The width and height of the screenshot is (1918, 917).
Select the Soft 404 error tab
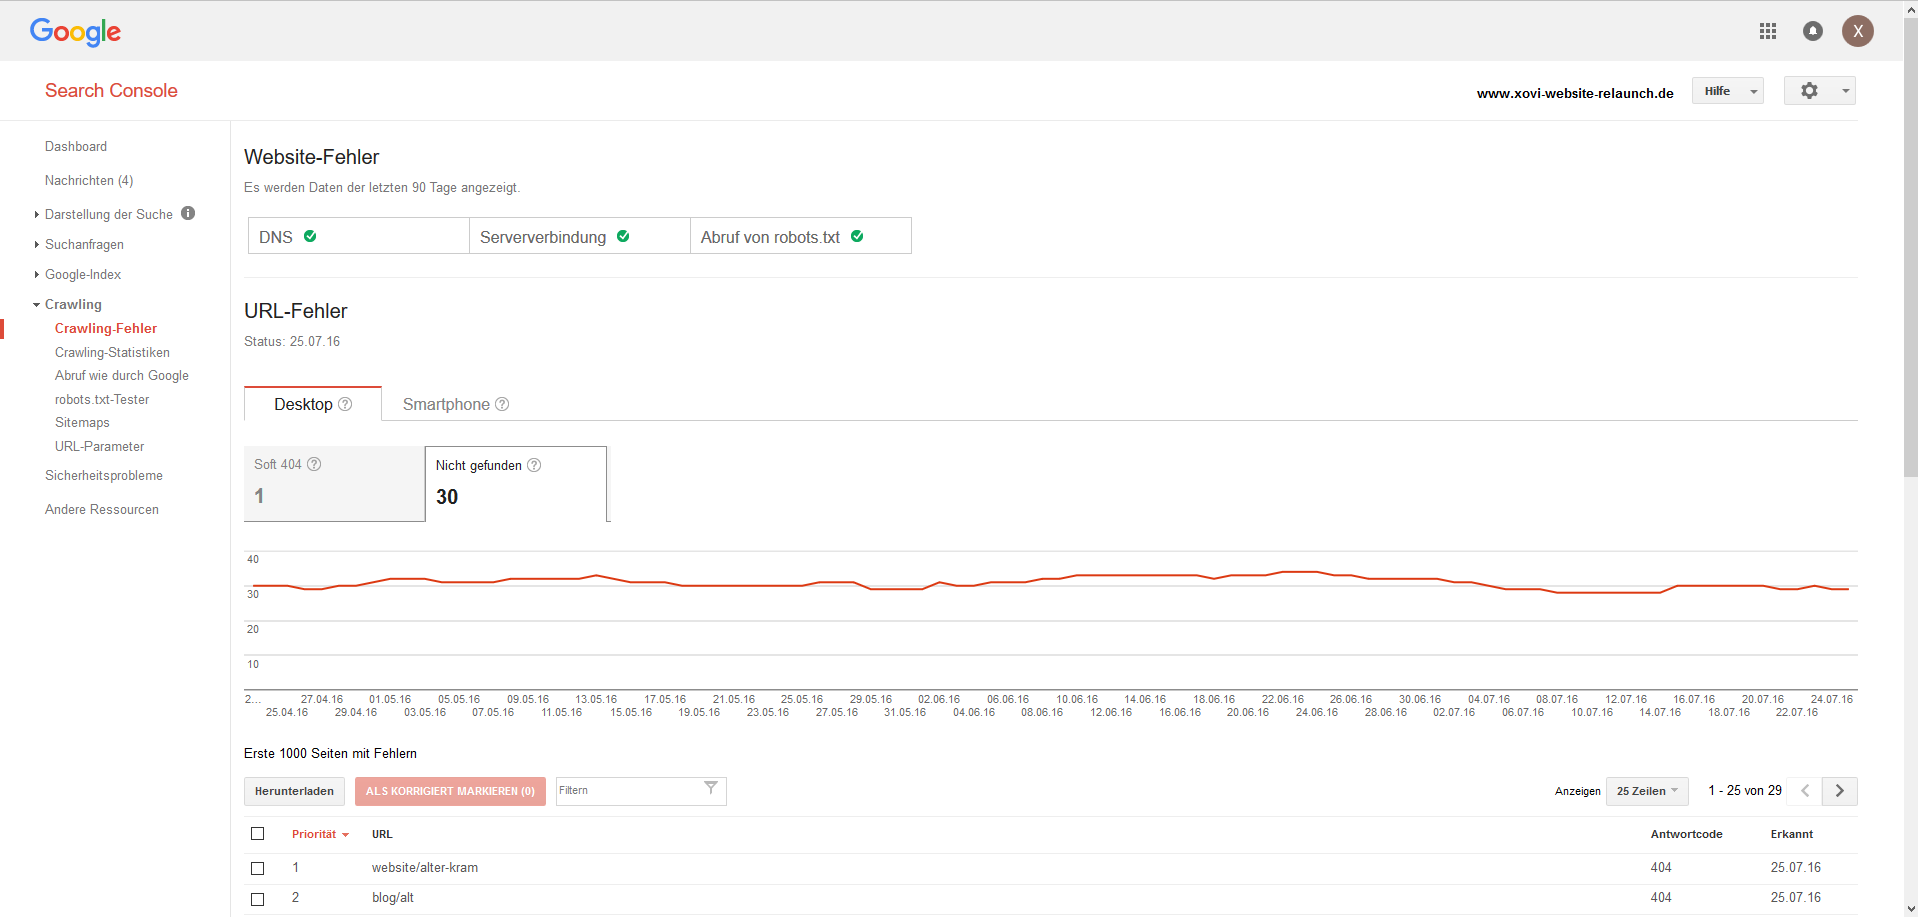(334, 483)
